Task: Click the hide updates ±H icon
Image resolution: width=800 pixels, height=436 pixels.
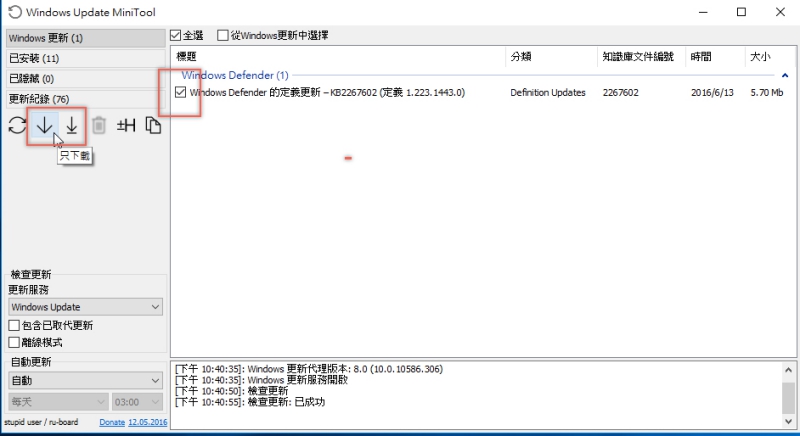Action: pyautogui.click(x=126, y=125)
